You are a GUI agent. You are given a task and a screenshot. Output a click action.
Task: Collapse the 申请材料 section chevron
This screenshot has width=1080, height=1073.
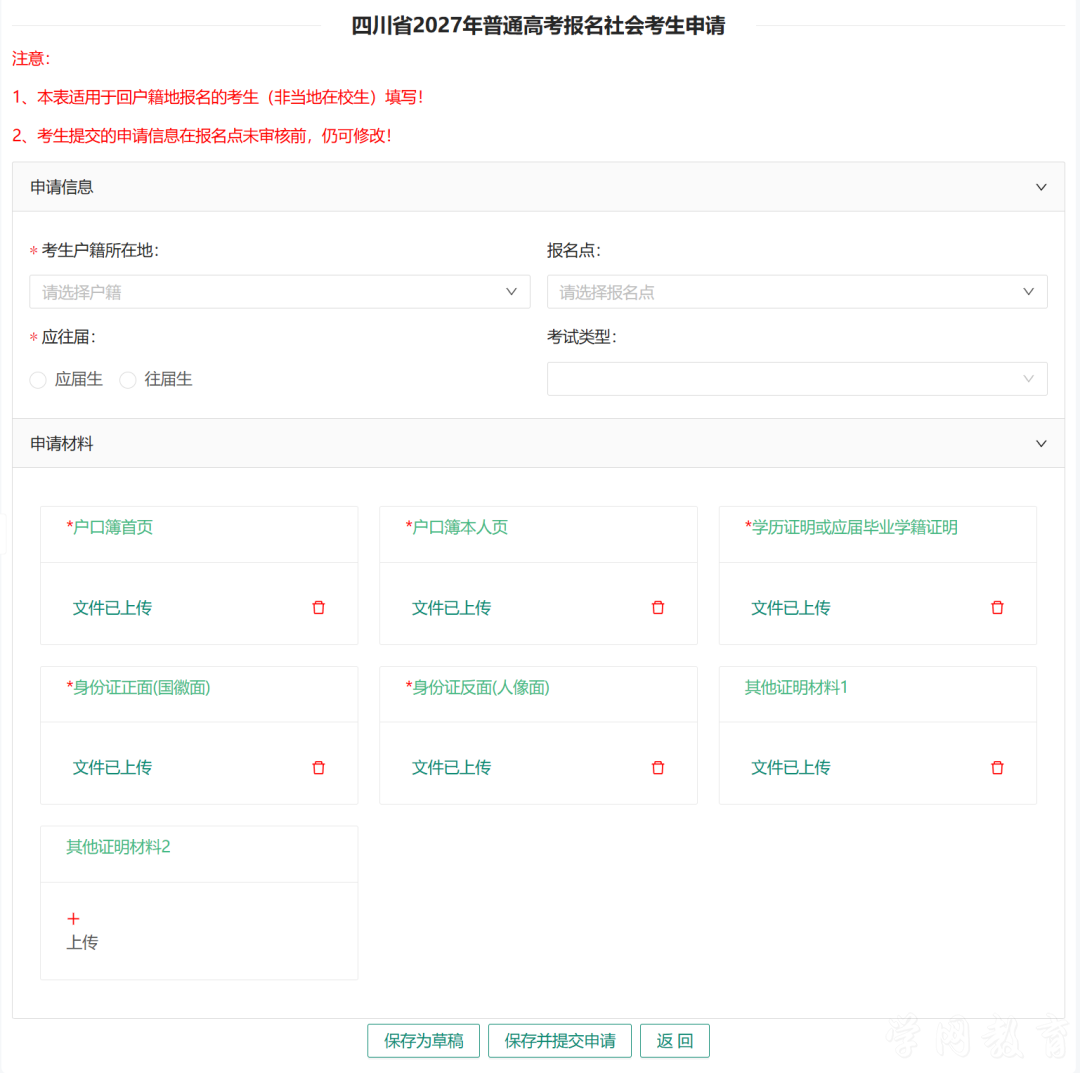tap(1041, 444)
